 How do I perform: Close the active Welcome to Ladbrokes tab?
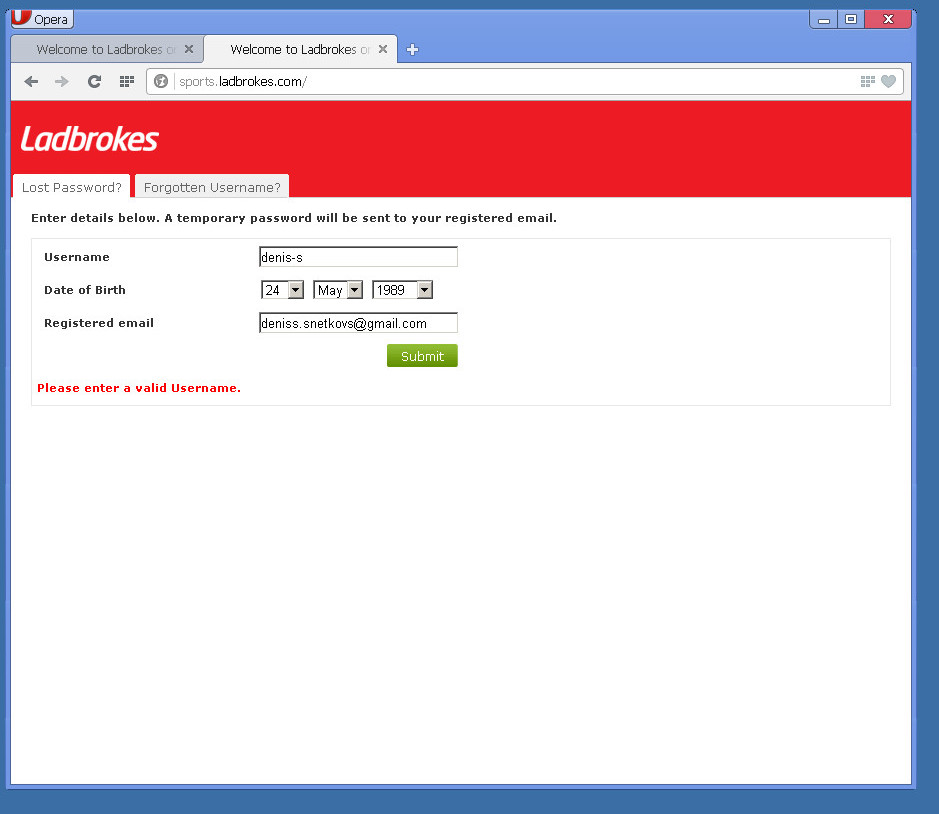[383, 49]
